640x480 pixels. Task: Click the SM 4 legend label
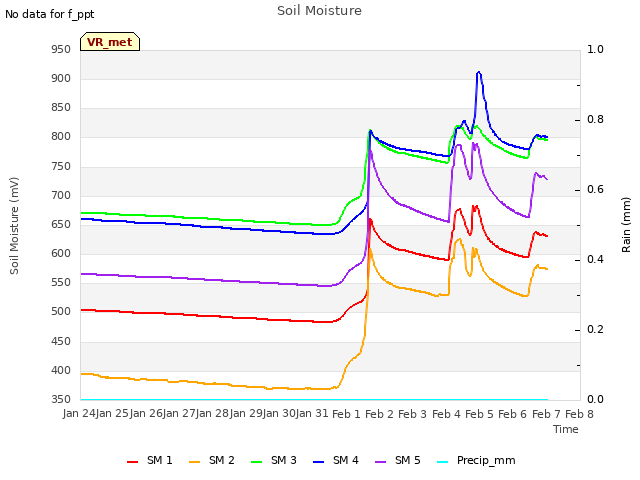tap(346, 460)
